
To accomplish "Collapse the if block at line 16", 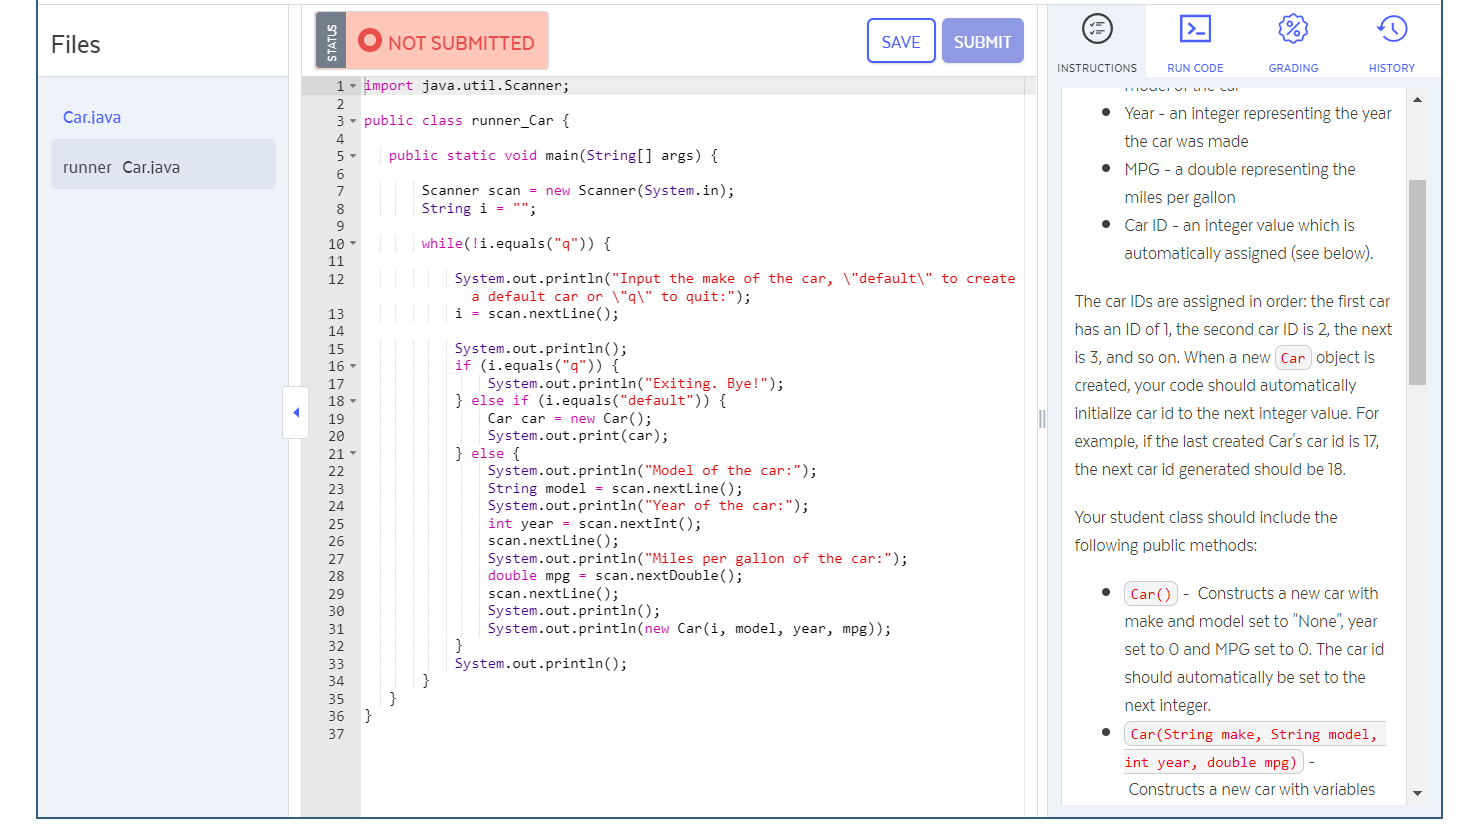I will (x=353, y=365).
